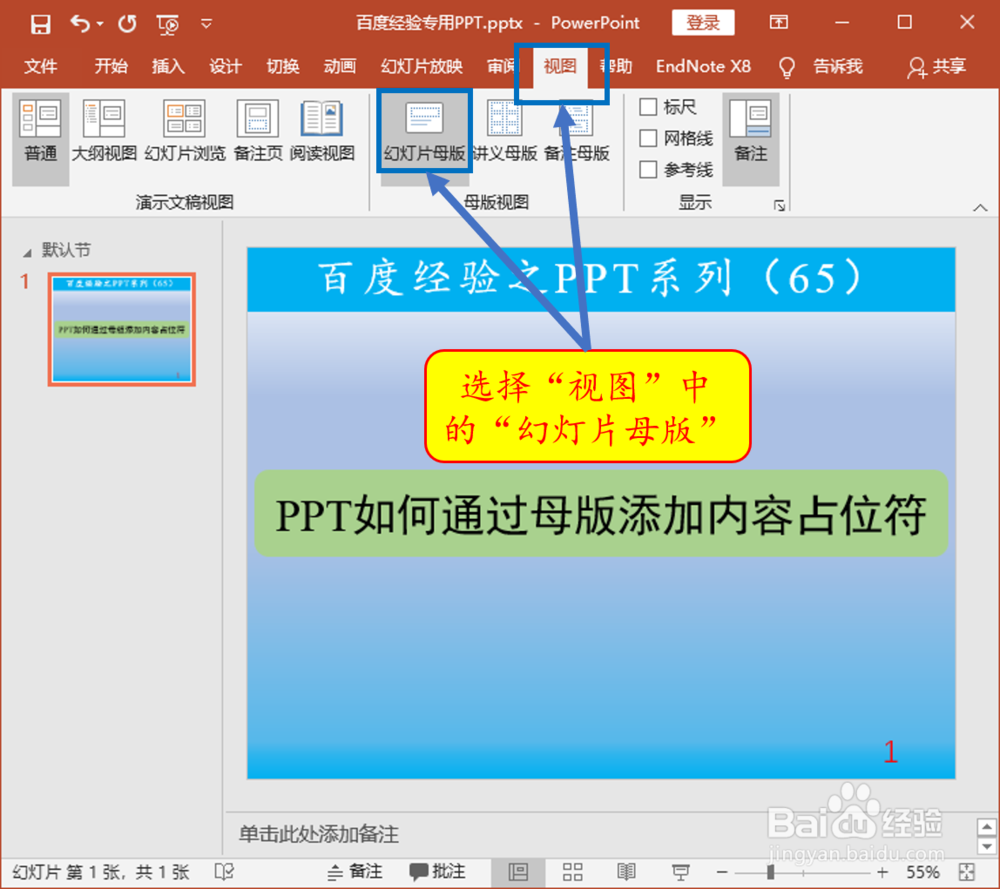This screenshot has height=889, width=1000.
Task: Open the EndNote X8 tab
Action: coord(703,66)
